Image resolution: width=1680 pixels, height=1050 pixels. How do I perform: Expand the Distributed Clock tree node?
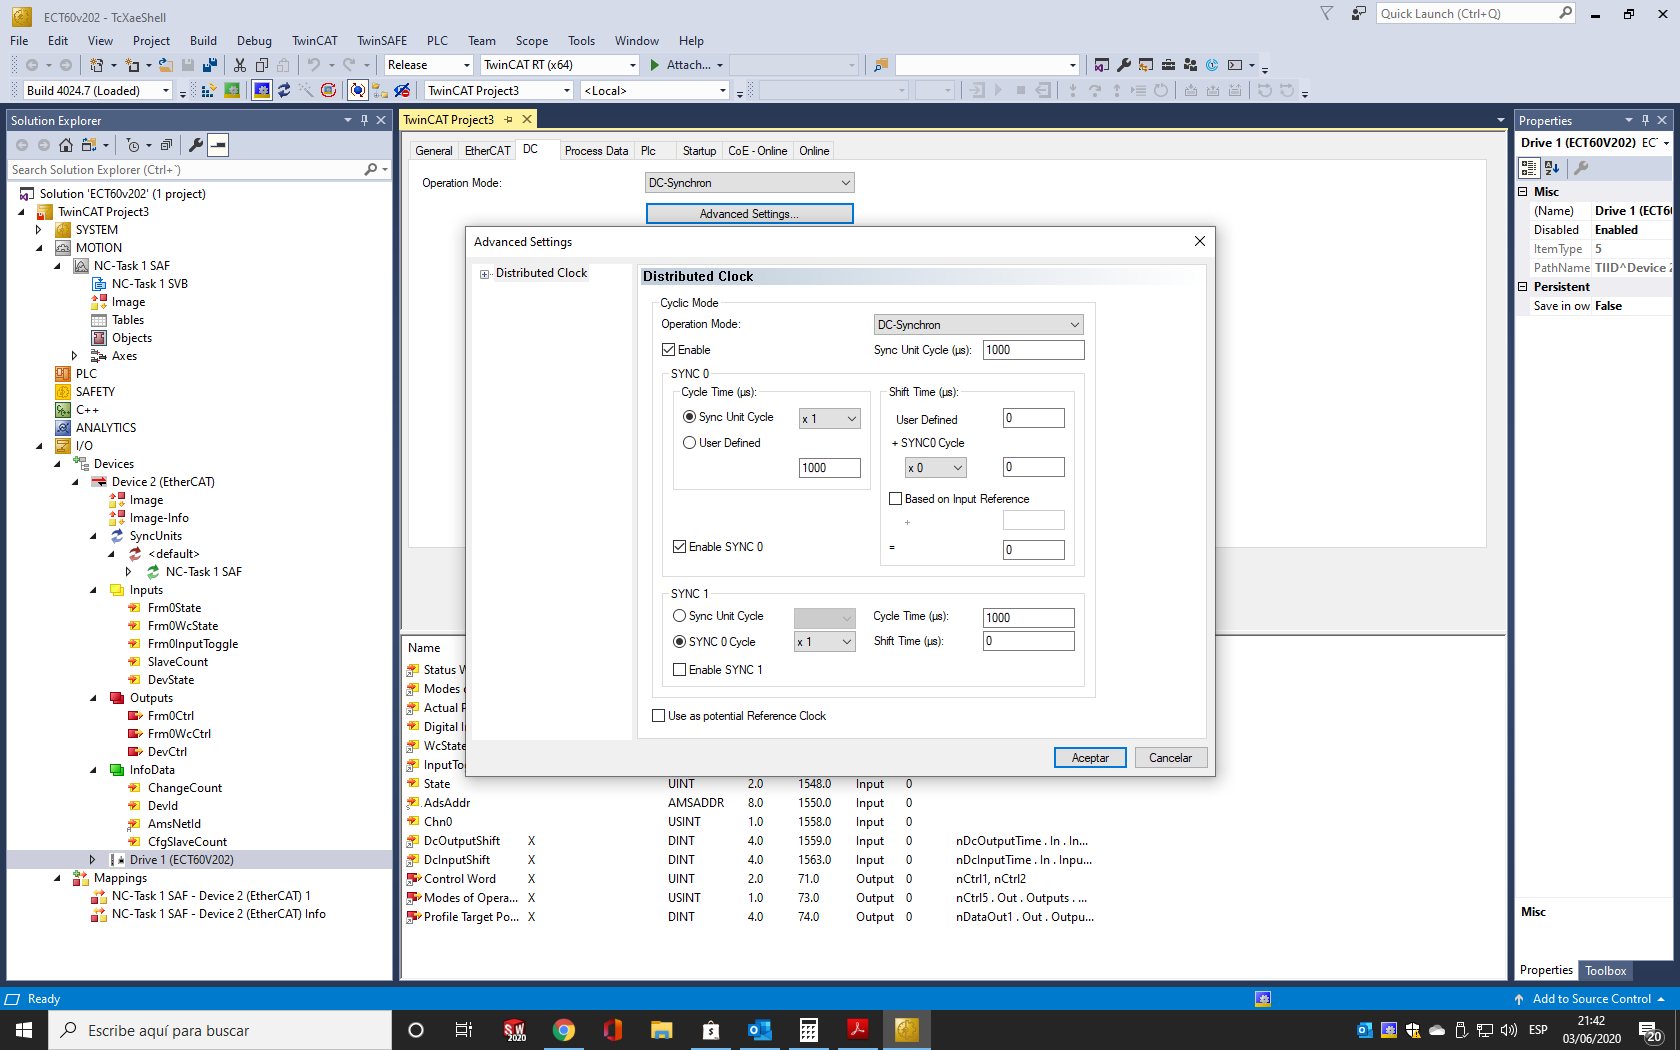click(485, 274)
